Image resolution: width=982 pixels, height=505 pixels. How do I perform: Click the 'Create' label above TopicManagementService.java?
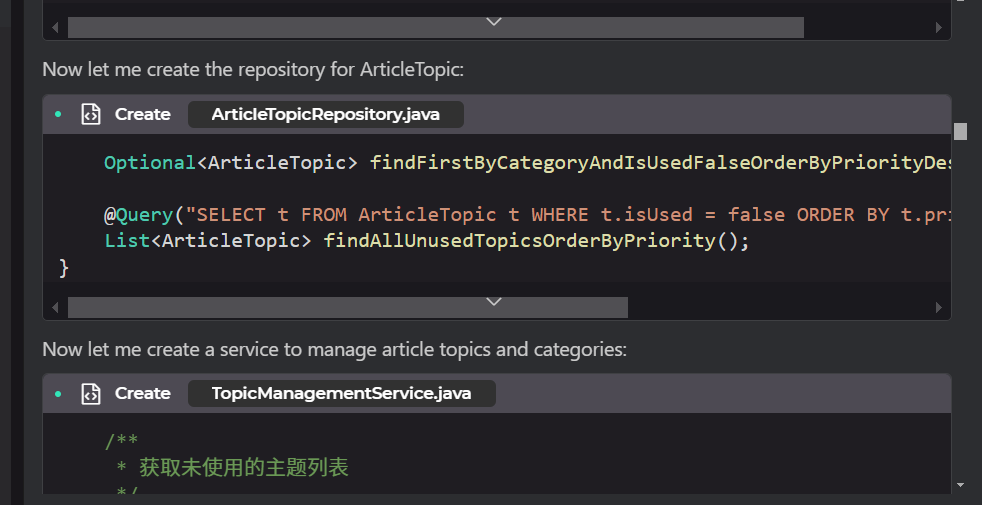point(143,393)
